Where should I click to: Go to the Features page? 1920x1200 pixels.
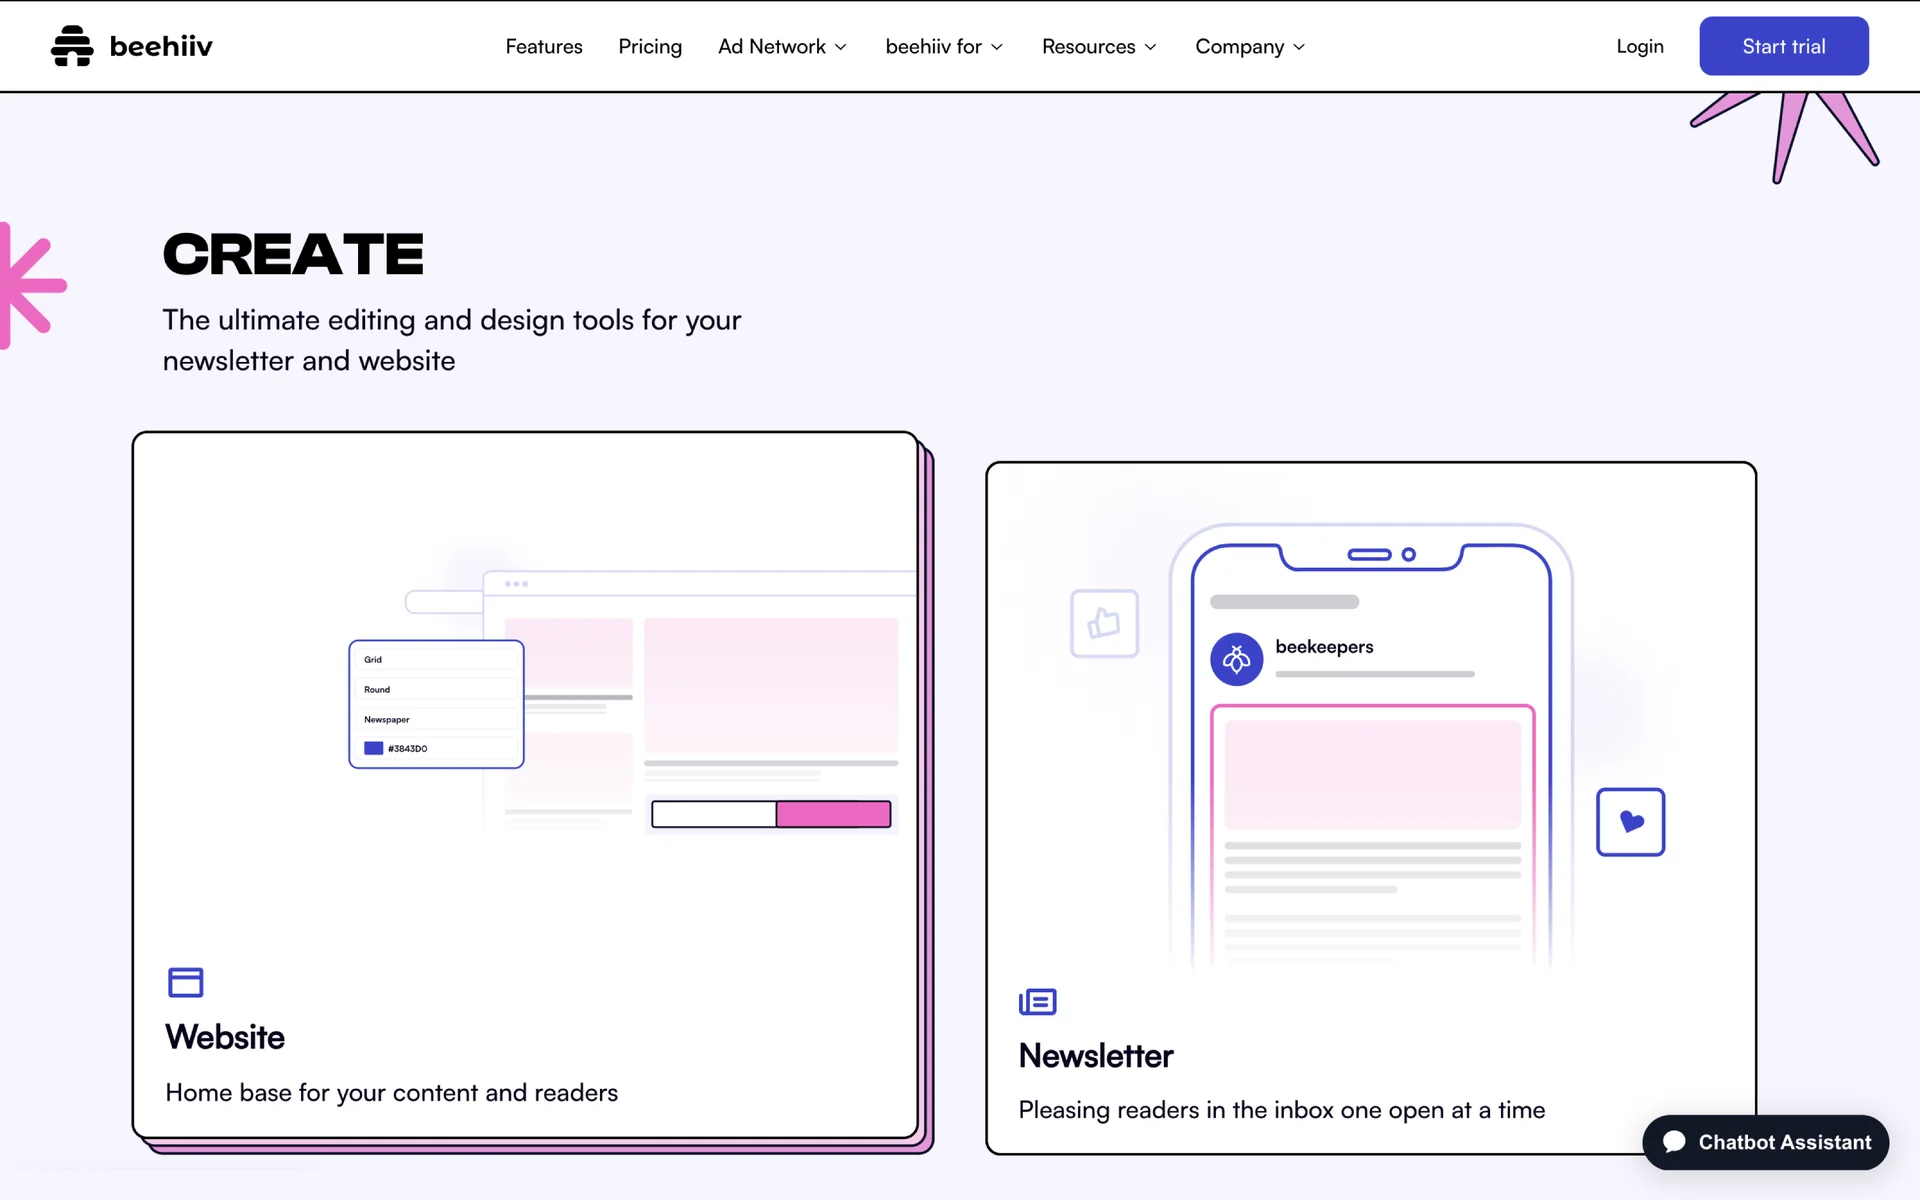(543, 47)
